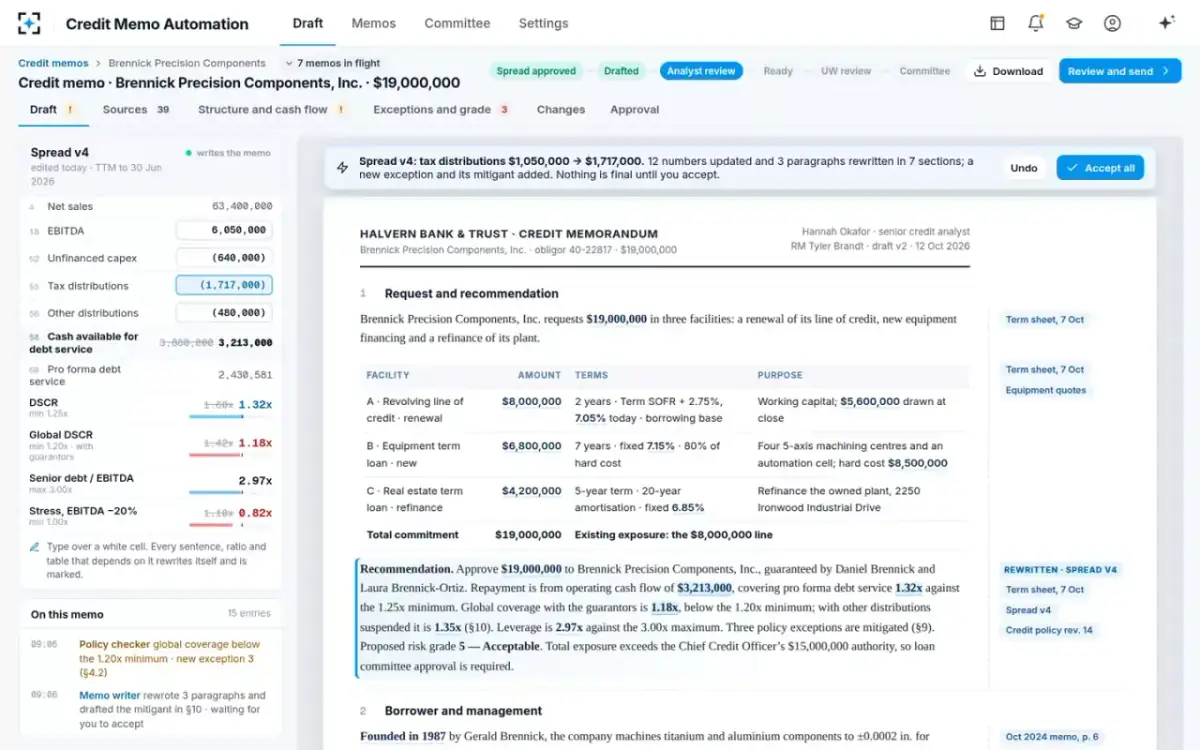Open the graduation cap help icon

pos(1074,23)
